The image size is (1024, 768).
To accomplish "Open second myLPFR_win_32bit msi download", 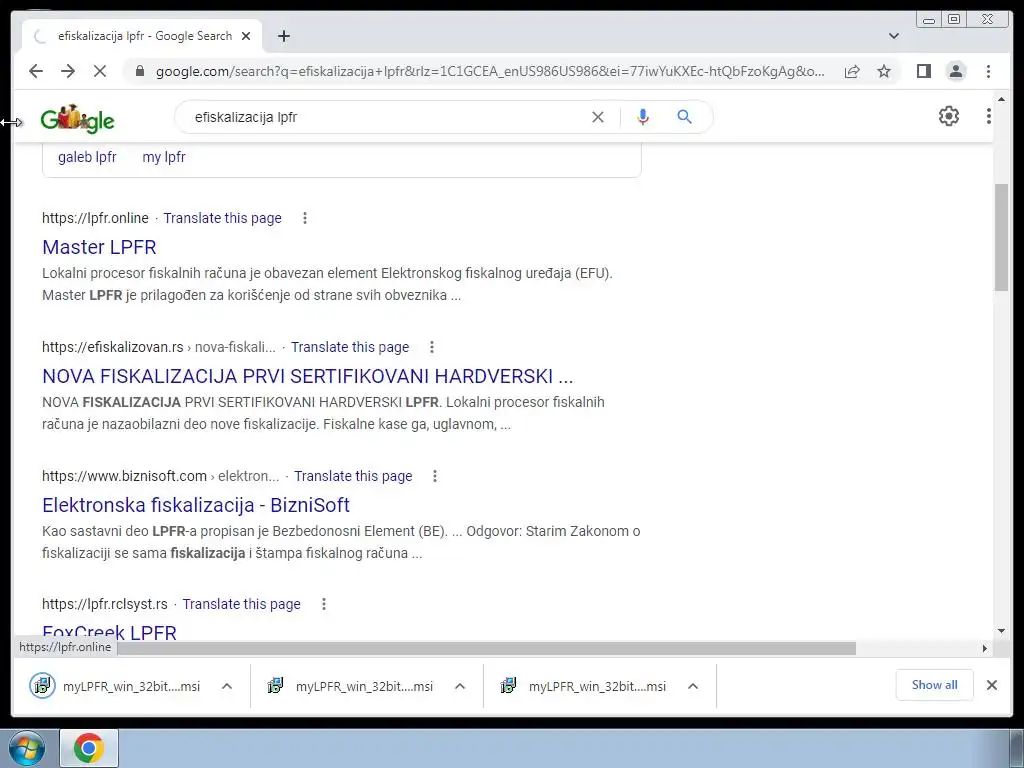I will point(350,686).
